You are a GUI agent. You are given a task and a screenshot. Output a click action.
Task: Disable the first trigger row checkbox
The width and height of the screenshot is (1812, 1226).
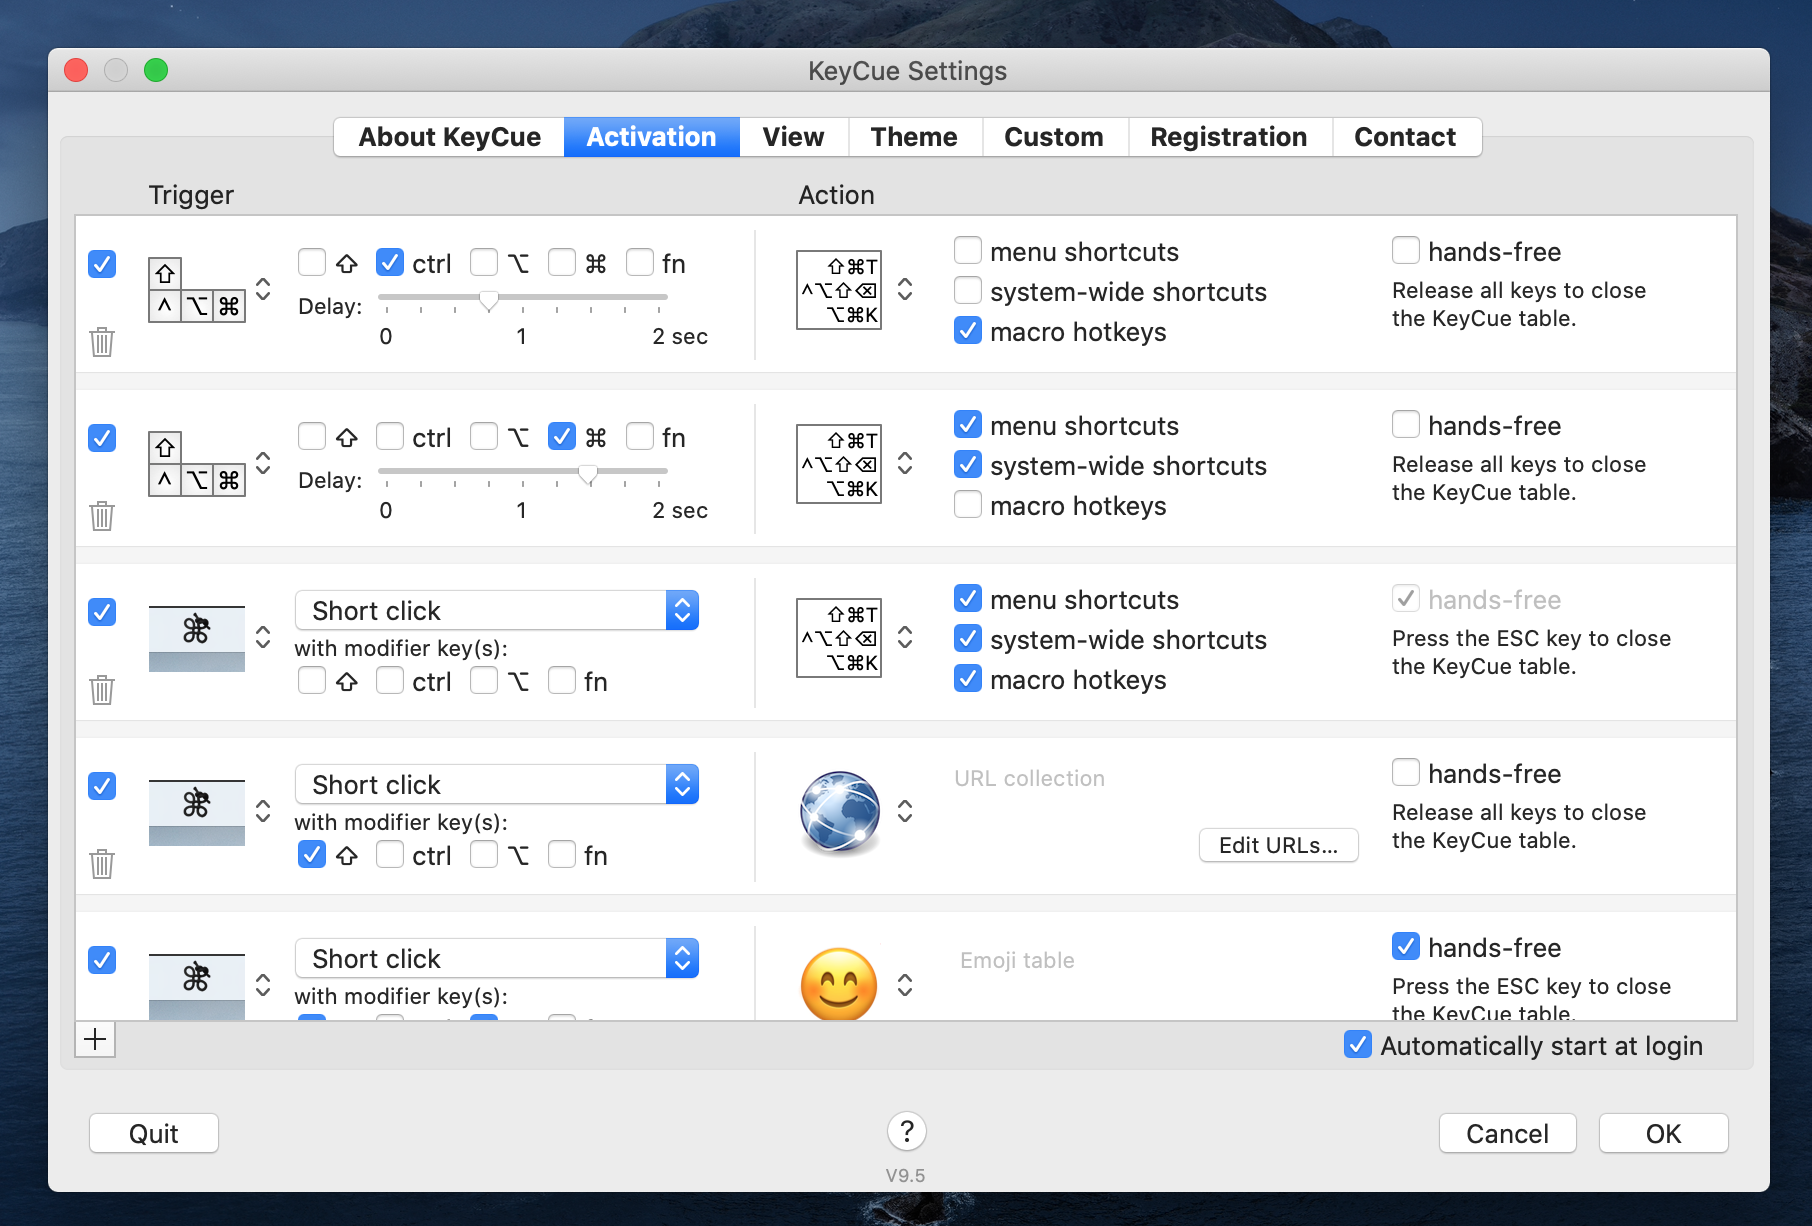102,264
